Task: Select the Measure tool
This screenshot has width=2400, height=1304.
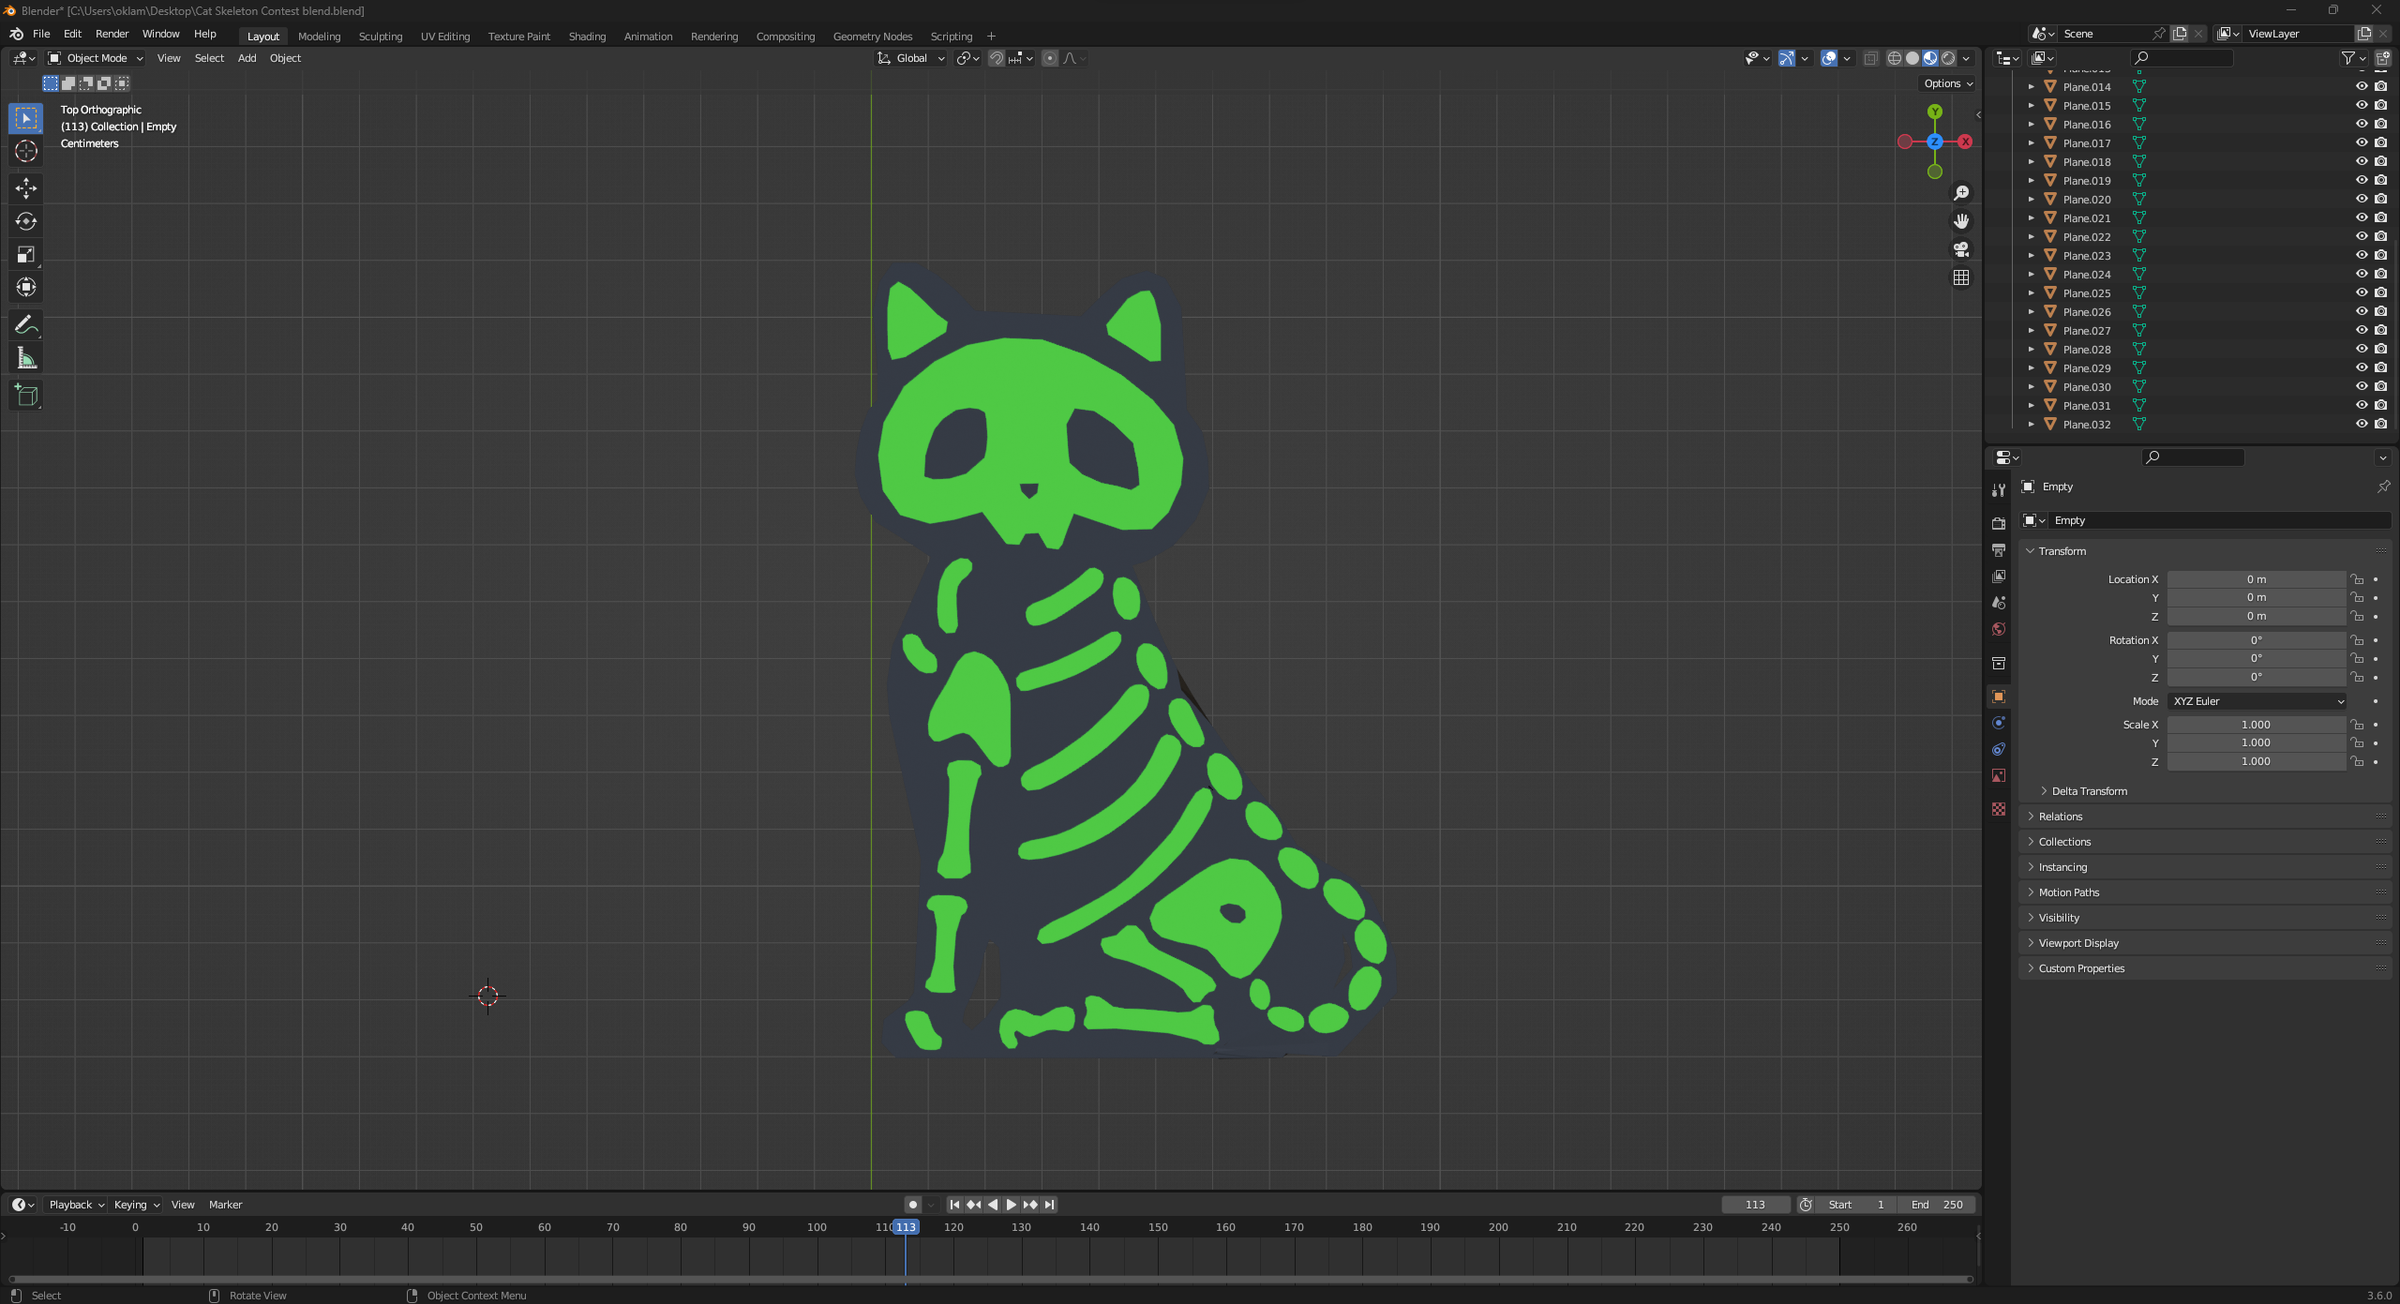Action: tap(26, 358)
